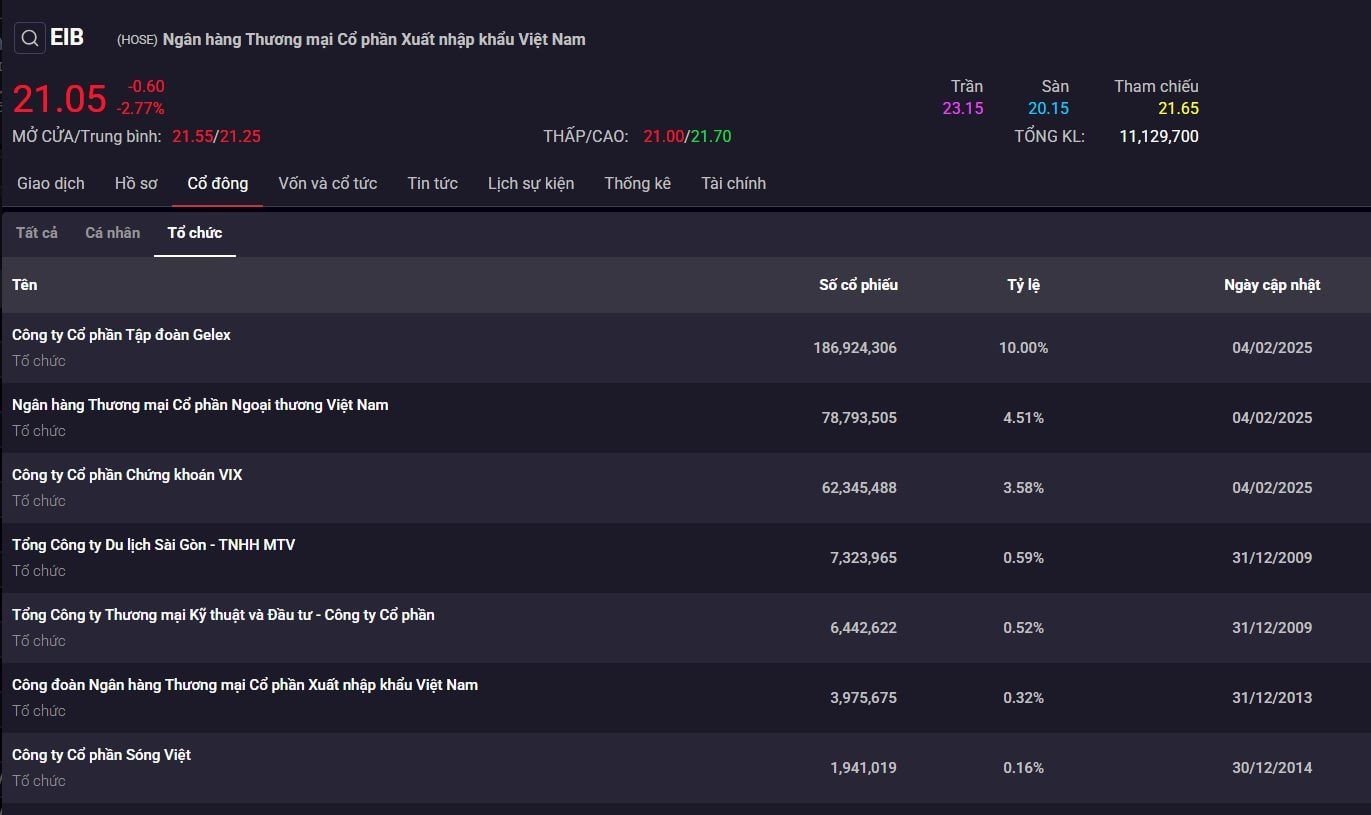Click the reference price 21.65
Viewport: 1371px width, 815px height.
1178,109
